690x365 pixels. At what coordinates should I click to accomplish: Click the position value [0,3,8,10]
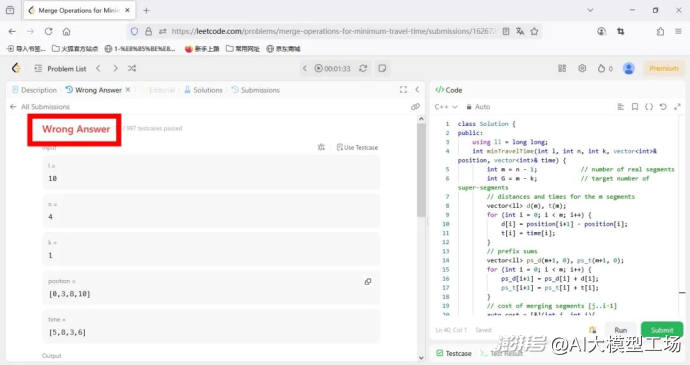tap(70, 294)
